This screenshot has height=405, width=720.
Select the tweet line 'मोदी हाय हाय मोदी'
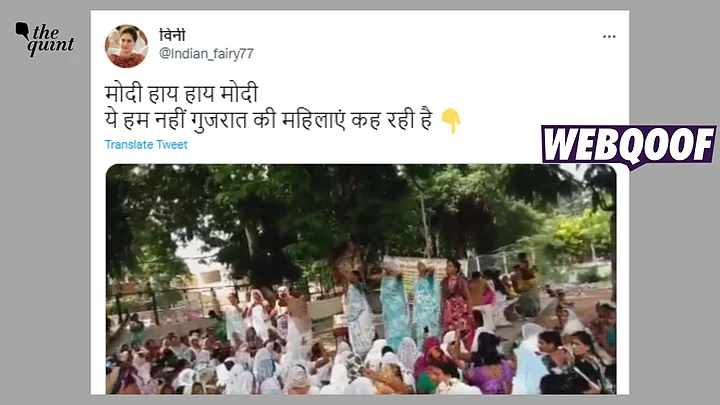tap(181, 94)
